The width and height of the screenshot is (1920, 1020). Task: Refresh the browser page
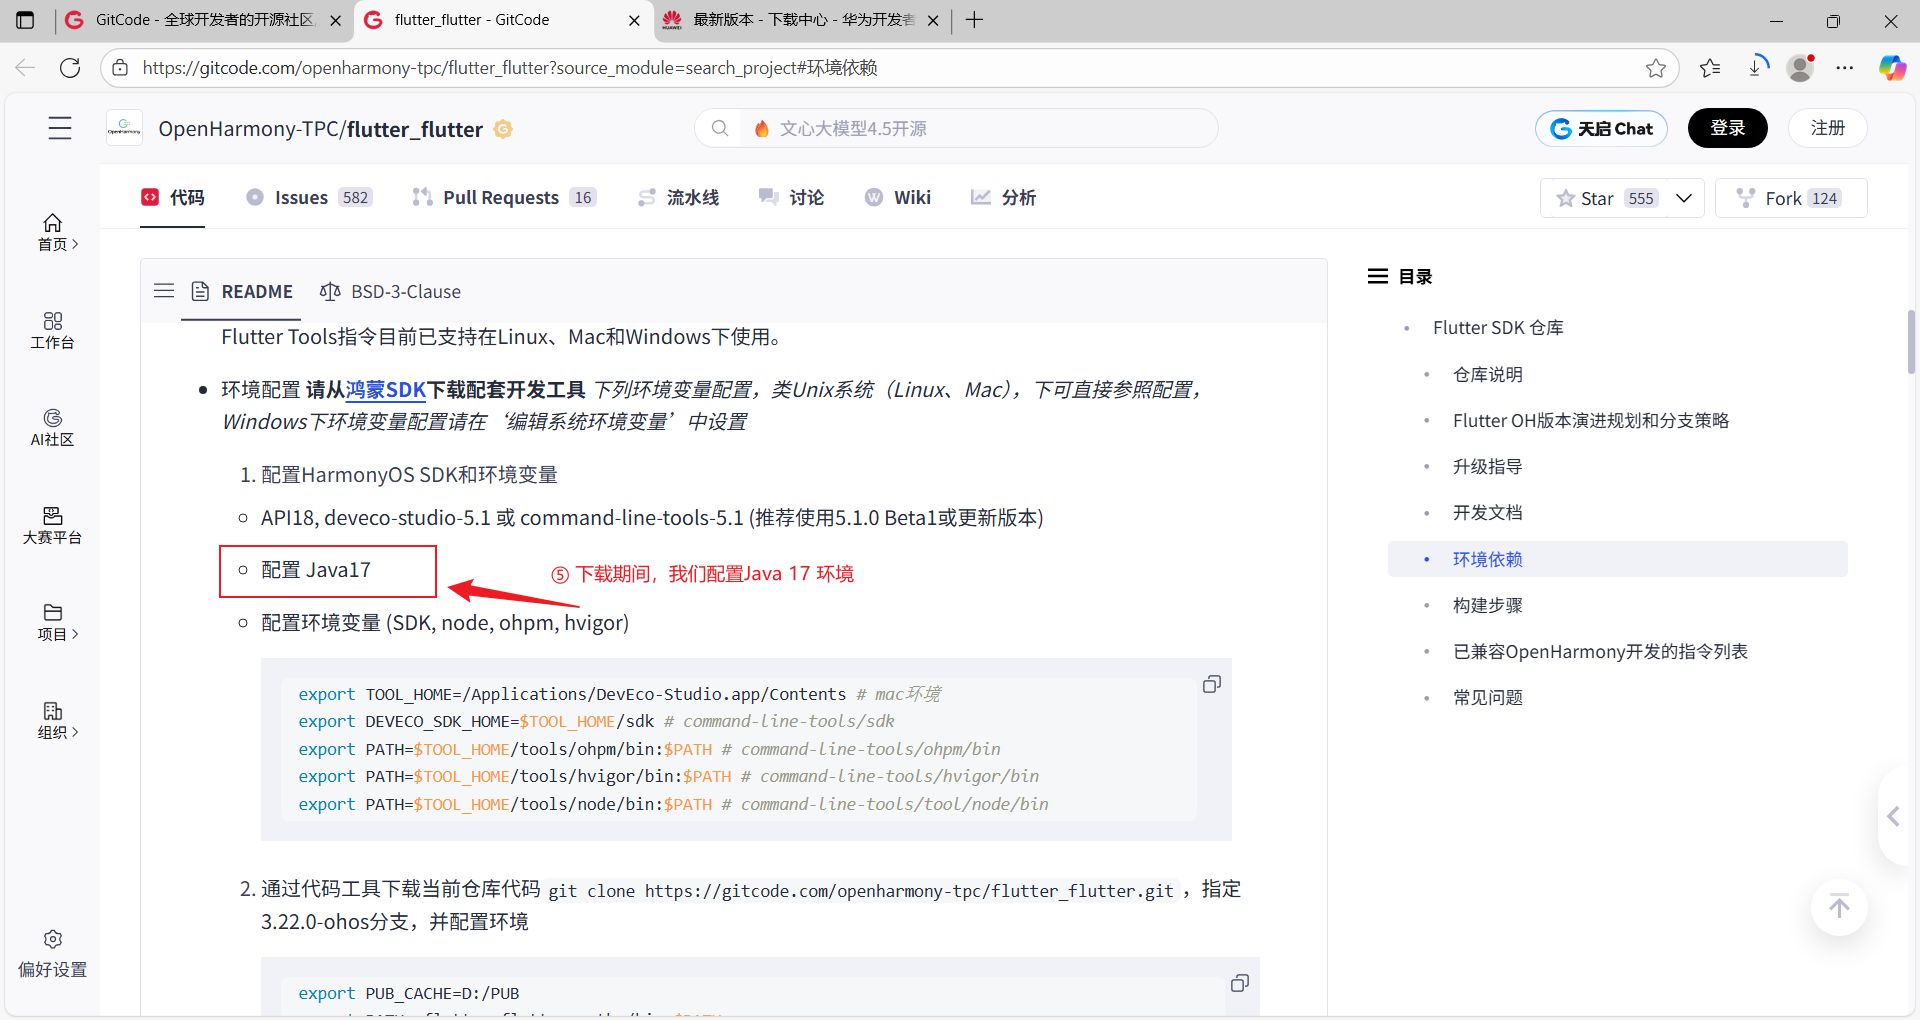pos(70,67)
